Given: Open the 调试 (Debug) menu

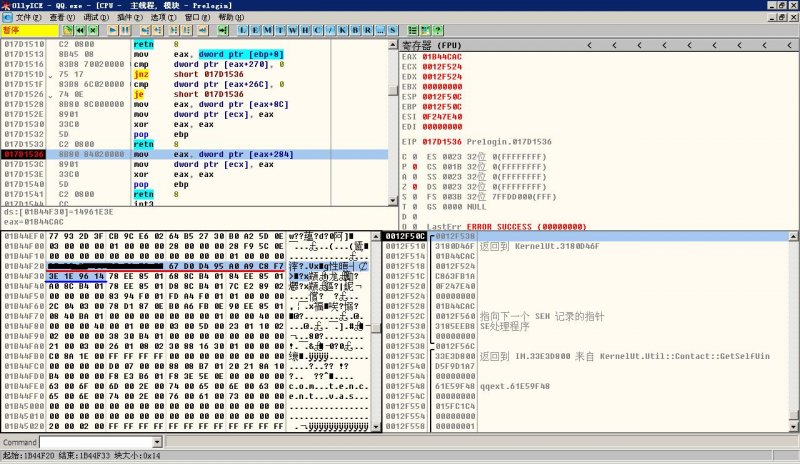Looking at the screenshot, I should (95, 17).
